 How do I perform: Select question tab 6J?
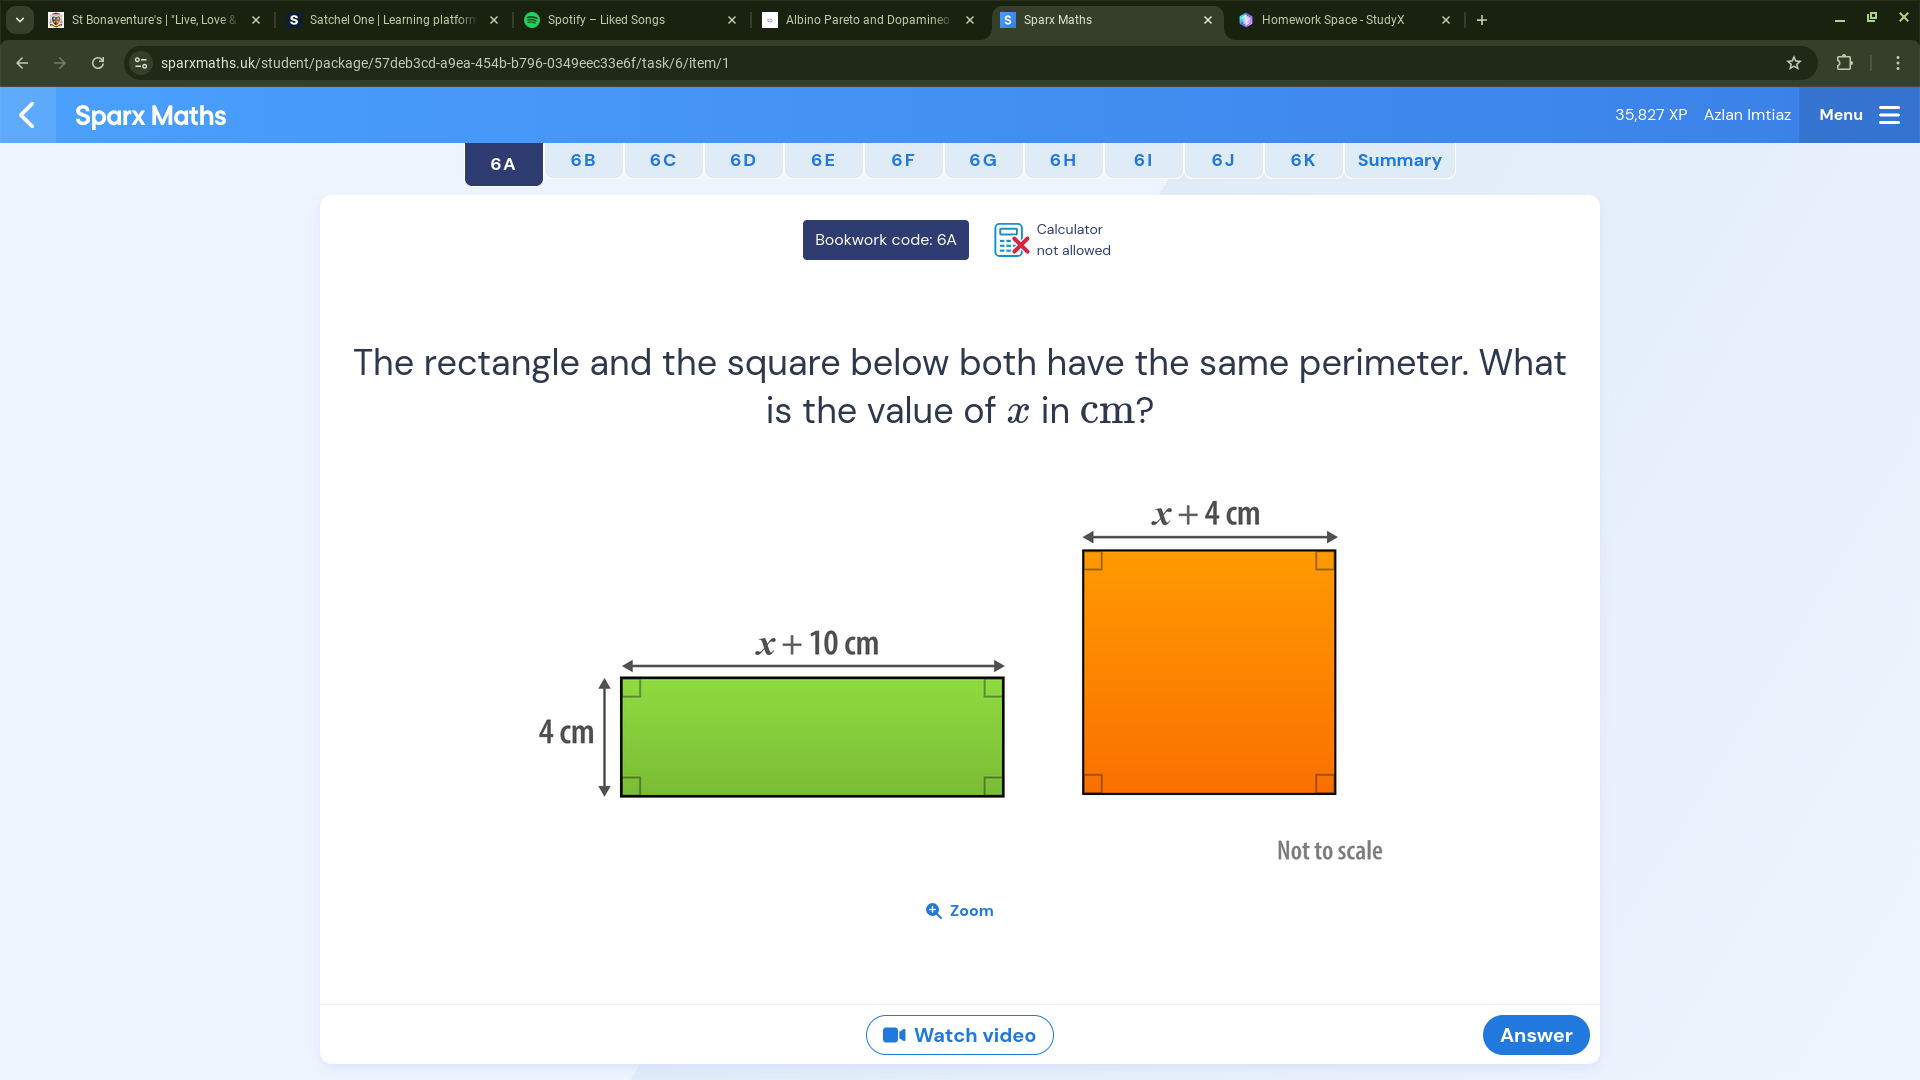click(x=1224, y=160)
